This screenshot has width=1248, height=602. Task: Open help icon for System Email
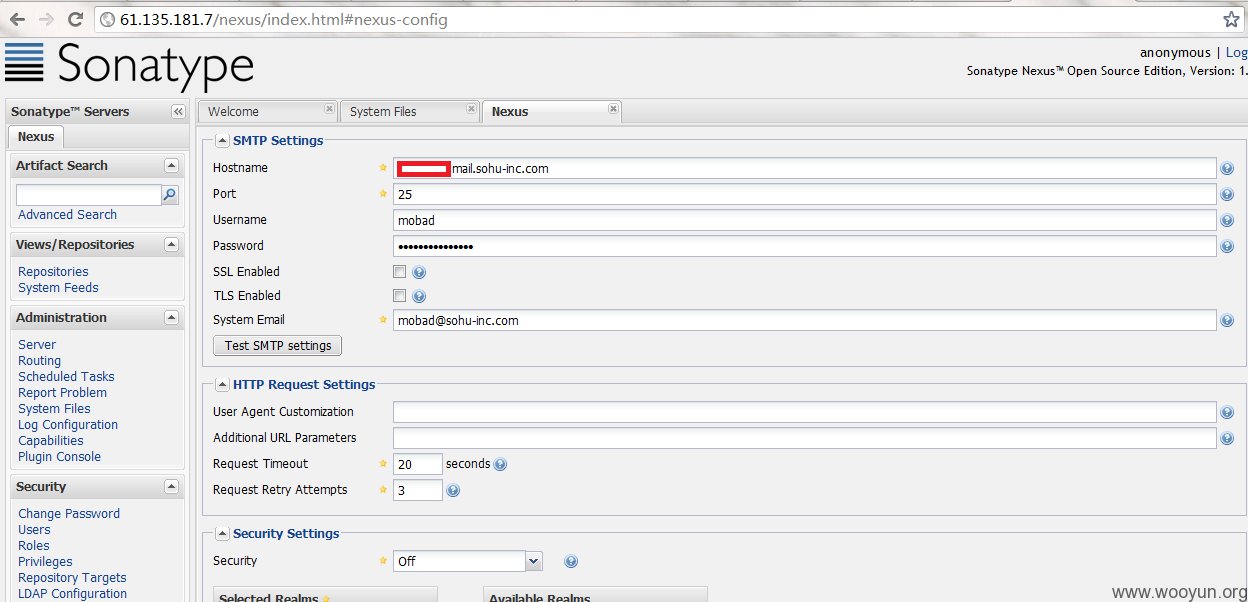[x=1227, y=321]
